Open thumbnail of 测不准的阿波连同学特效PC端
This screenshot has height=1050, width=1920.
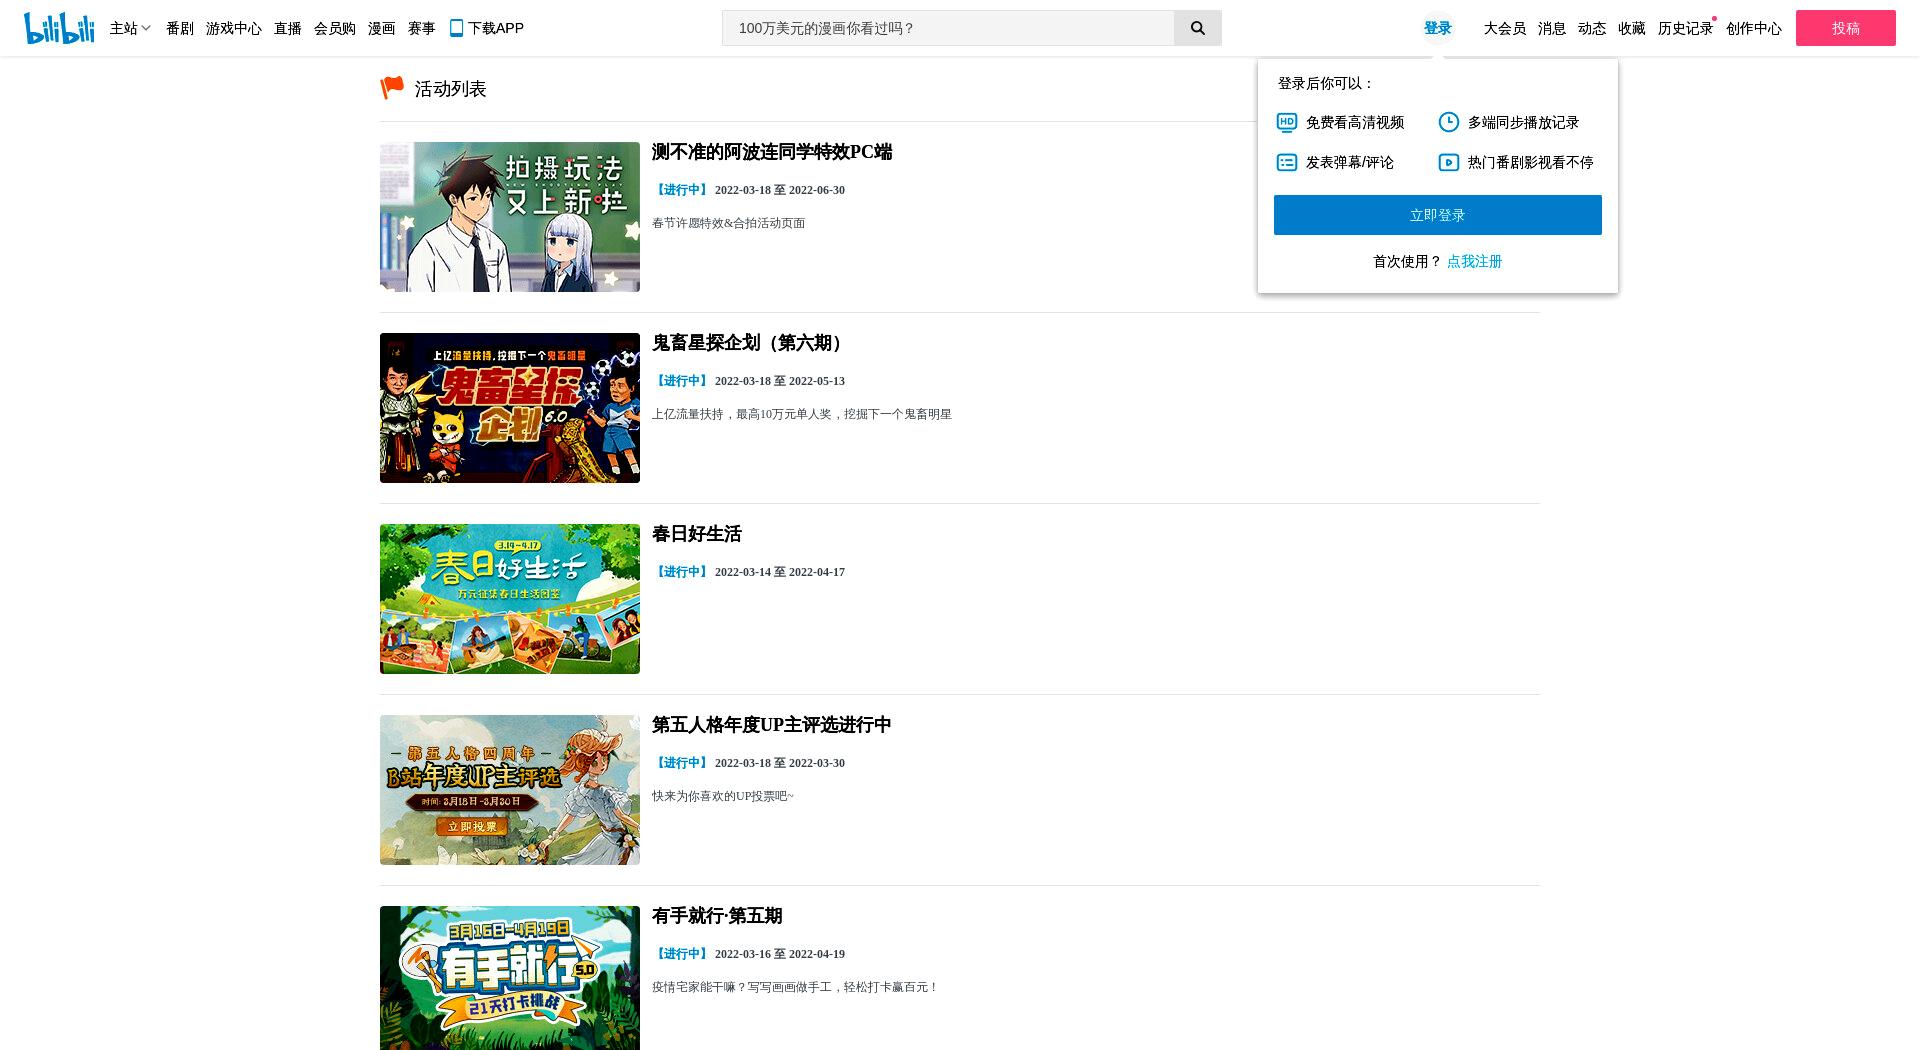[510, 217]
